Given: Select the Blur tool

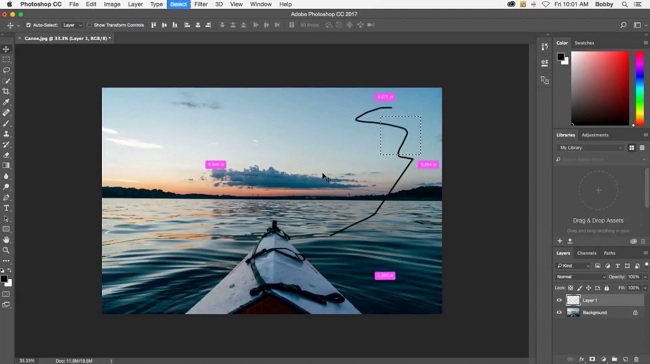Looking at the screenshot, I should [6, 176].
